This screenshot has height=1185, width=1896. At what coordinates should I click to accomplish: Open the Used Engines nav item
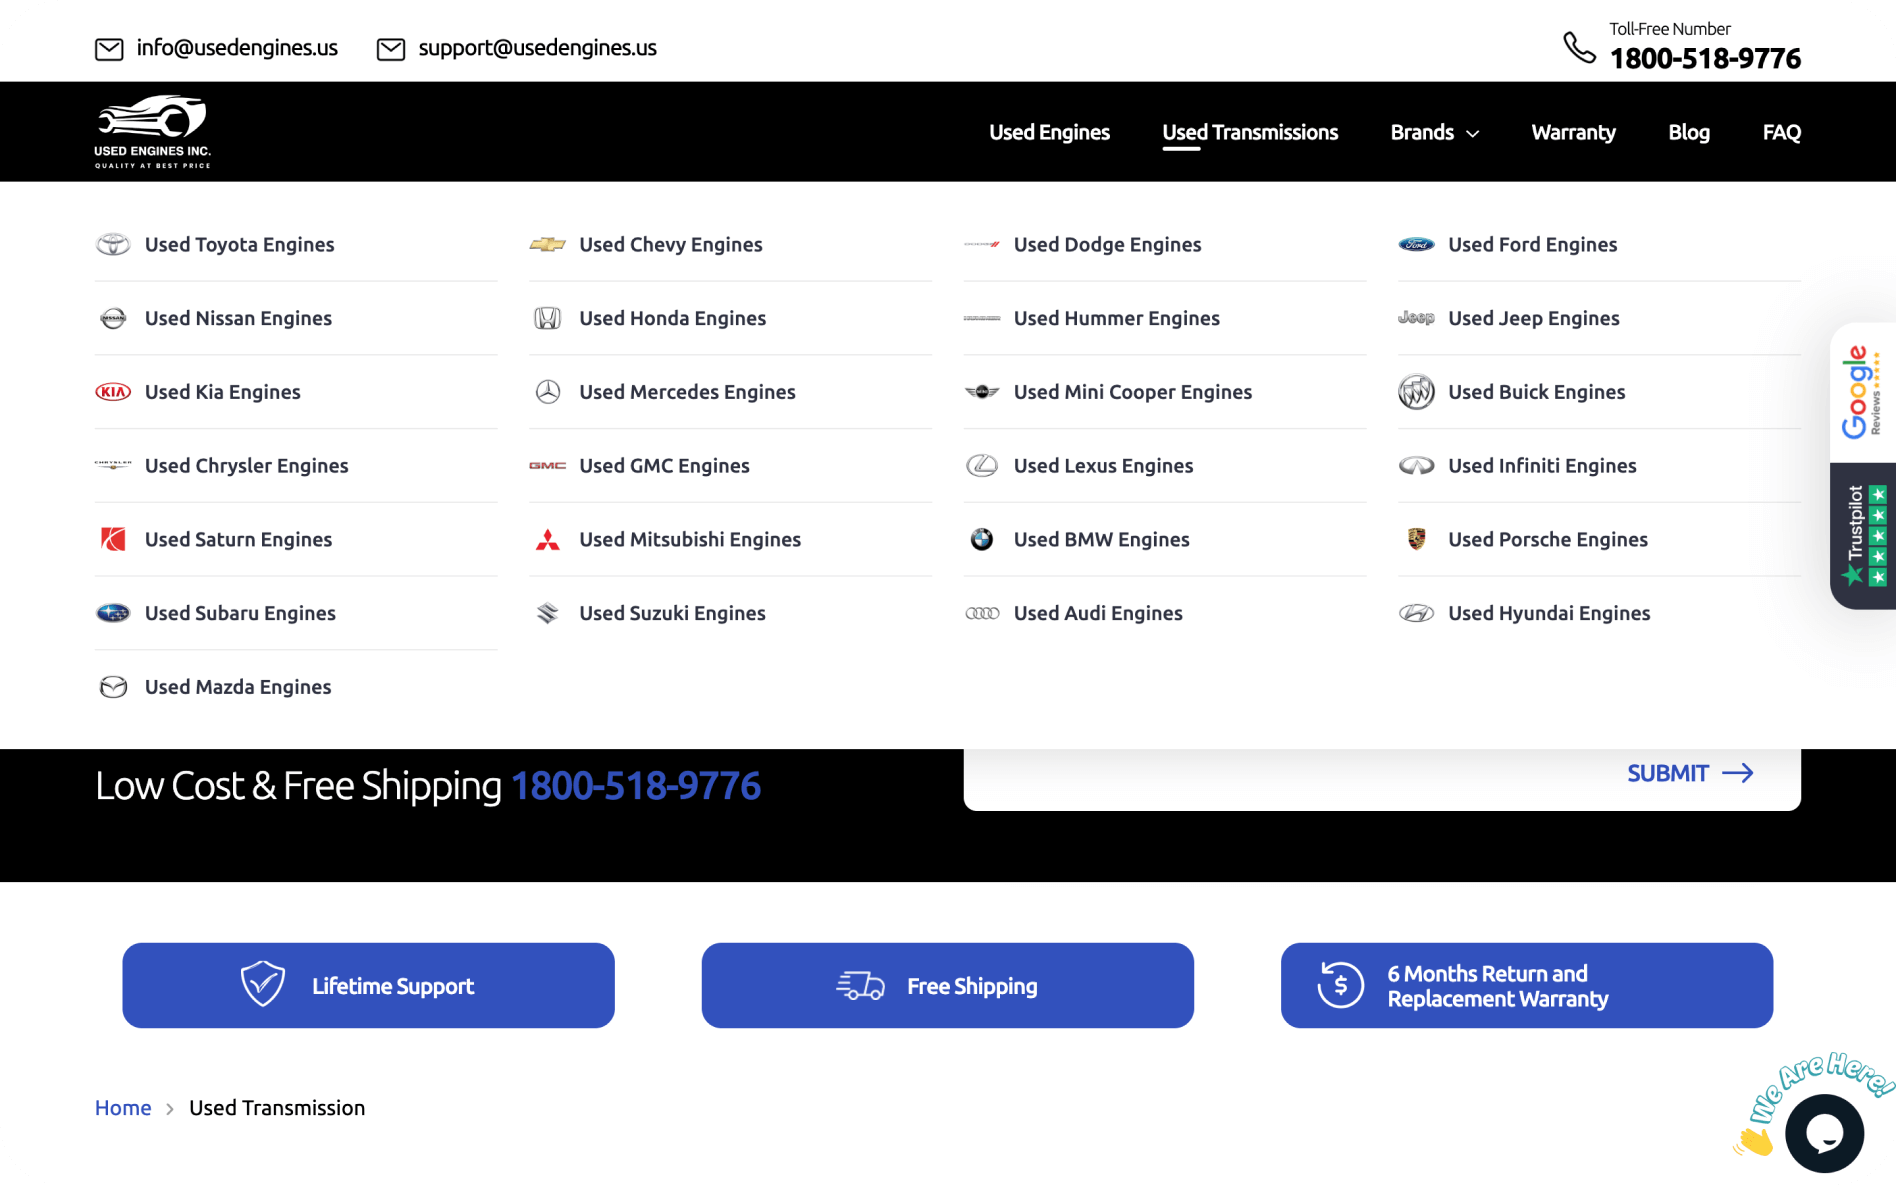click(1049, 132)
